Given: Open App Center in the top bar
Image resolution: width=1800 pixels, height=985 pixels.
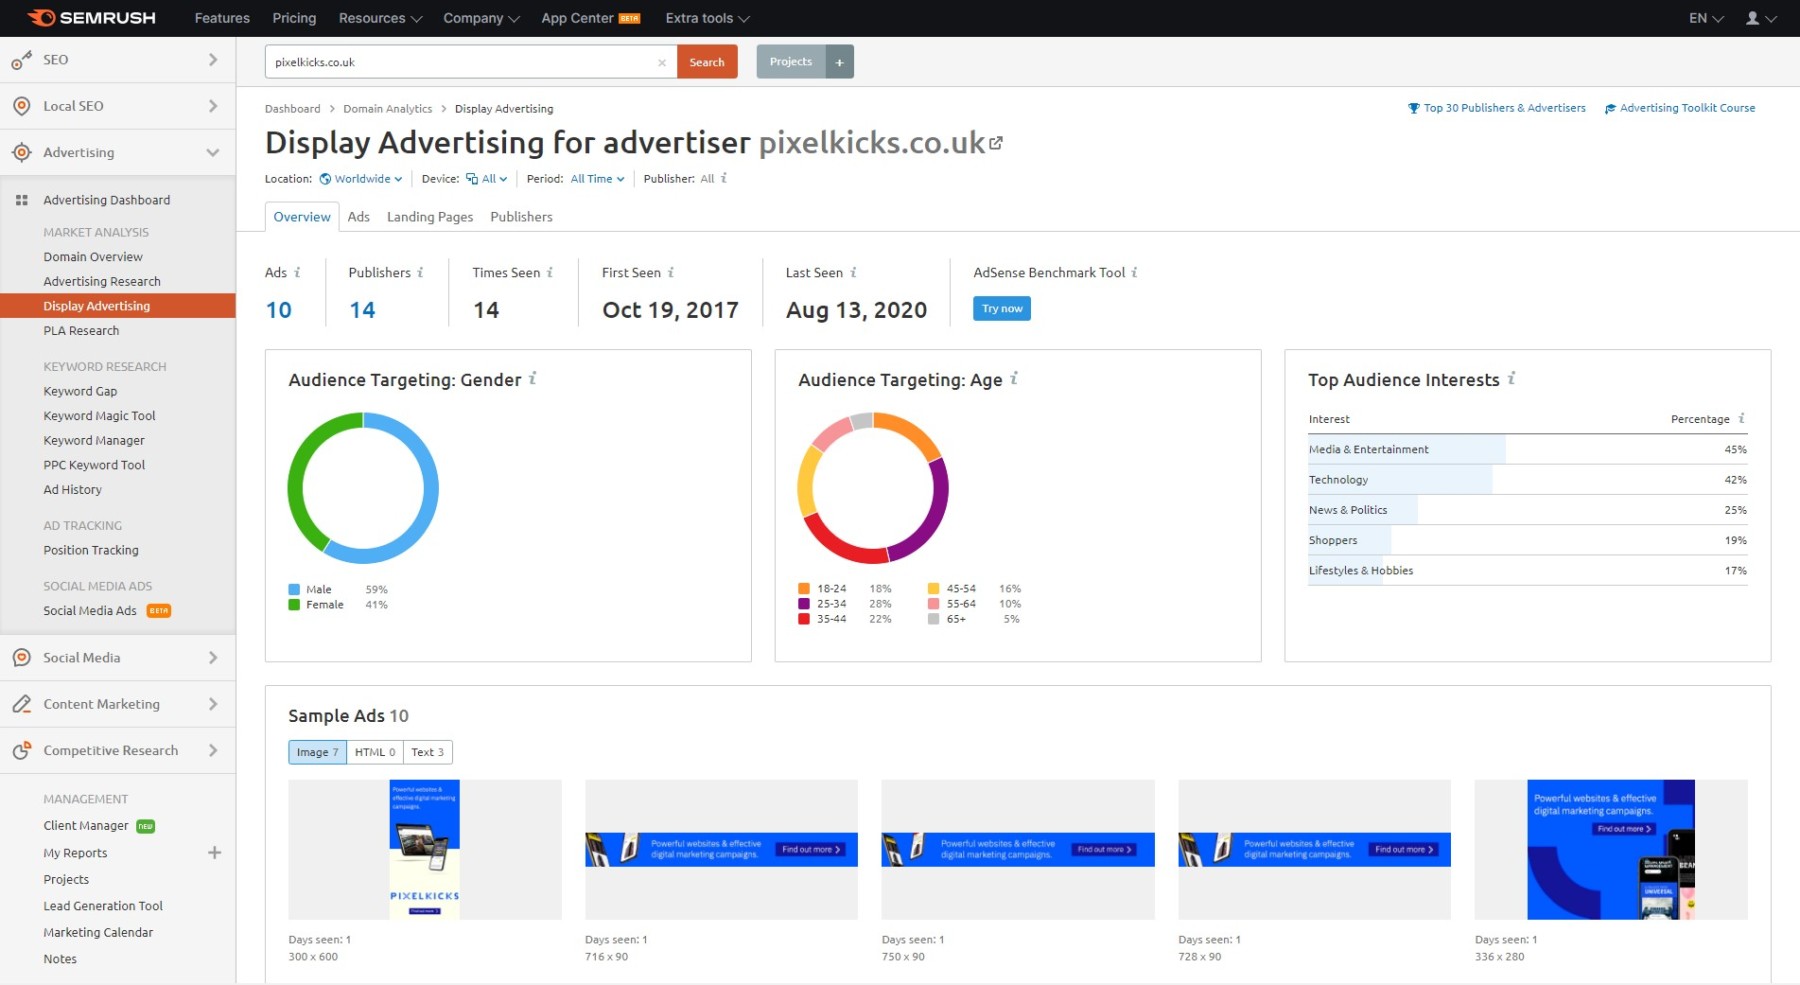Looking at the screenshot, I should click(x=590, y=18).
